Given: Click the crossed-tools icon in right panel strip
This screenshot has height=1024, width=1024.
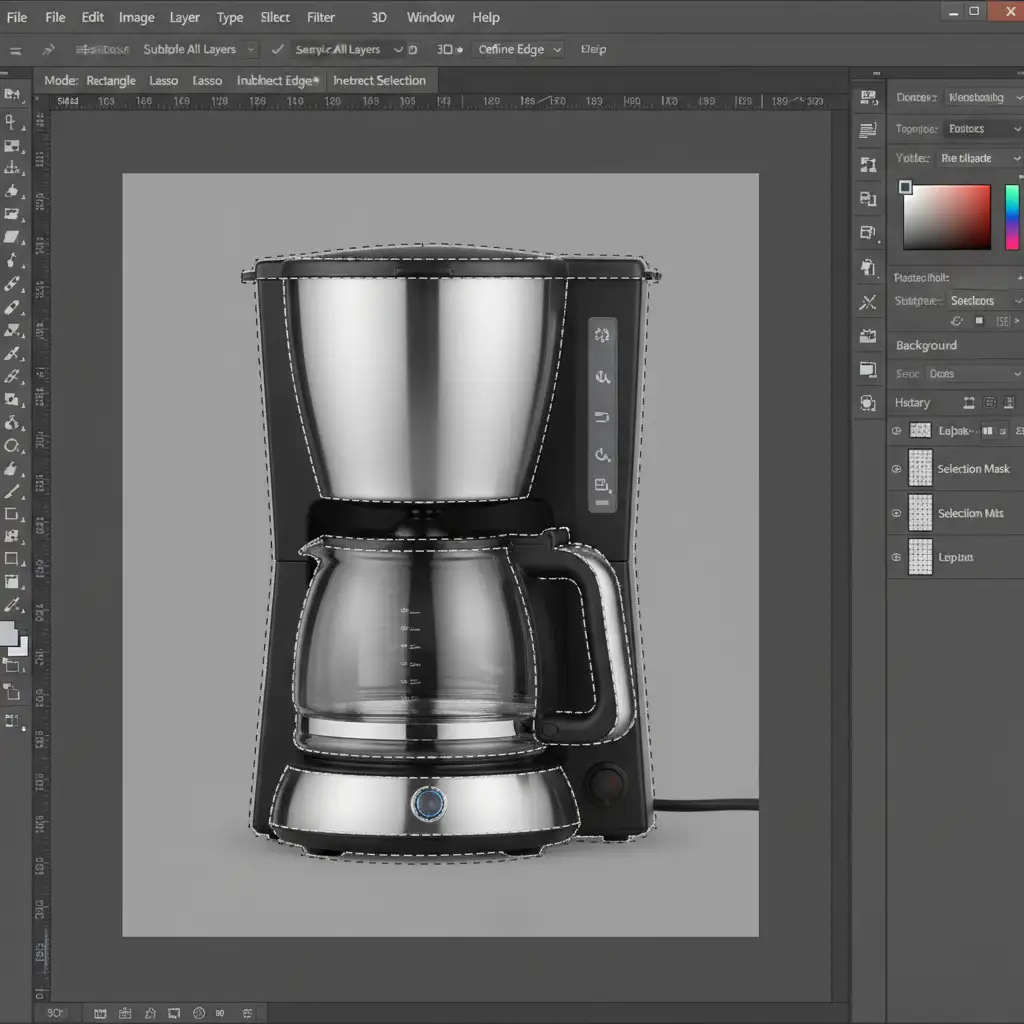Looking at the screenshot, I should [868, 302].
